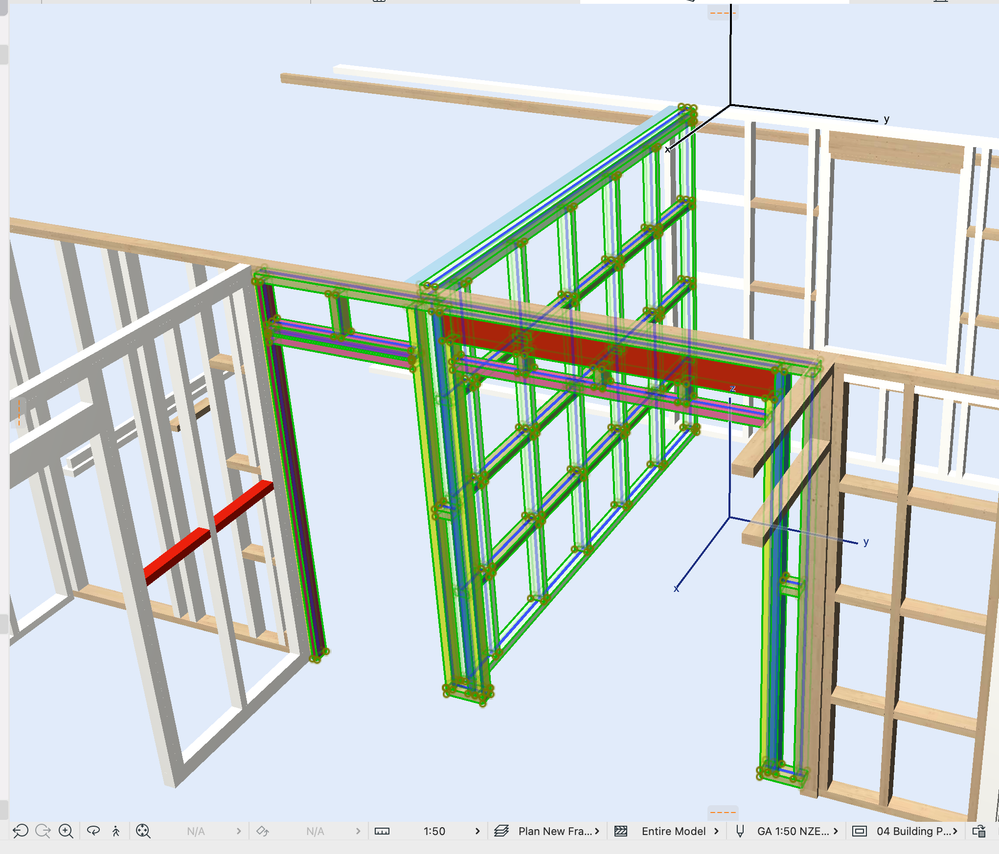Click the model view options icon
The height and width of the screenshot is (854, 999).
click(859, 831)
